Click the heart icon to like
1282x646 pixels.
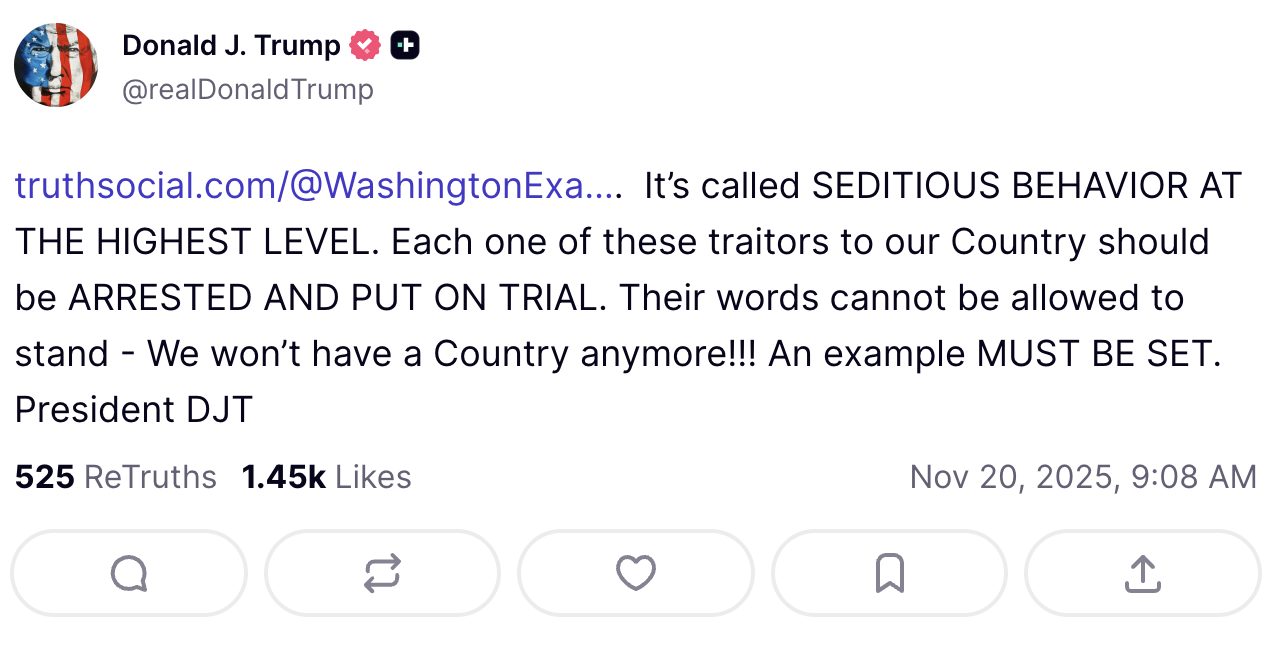click(636, 573)
